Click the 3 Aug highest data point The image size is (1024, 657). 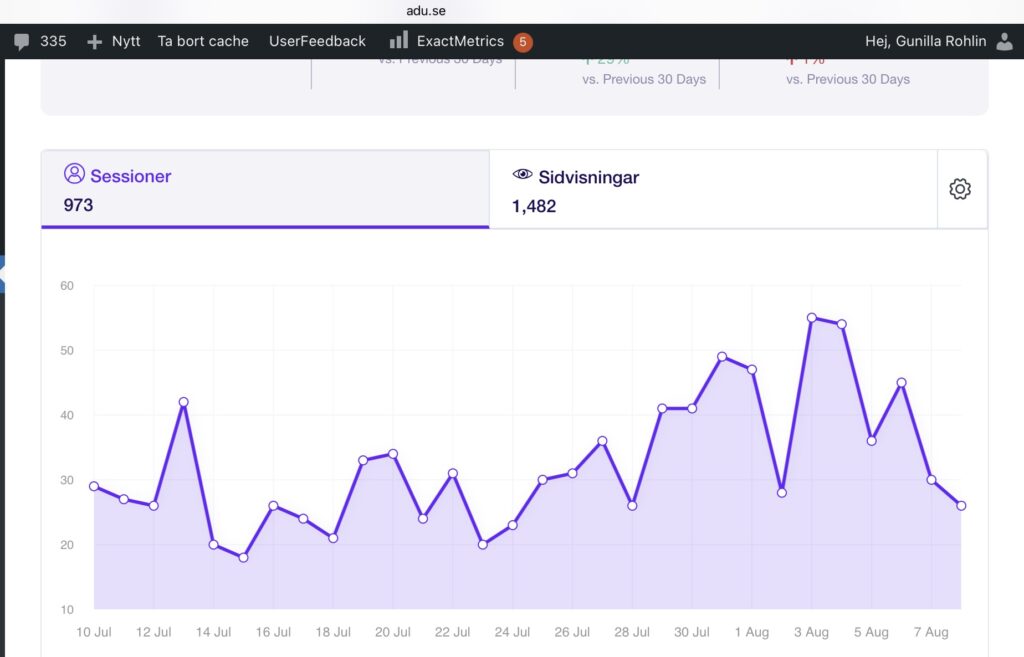(x=812, y=318)
